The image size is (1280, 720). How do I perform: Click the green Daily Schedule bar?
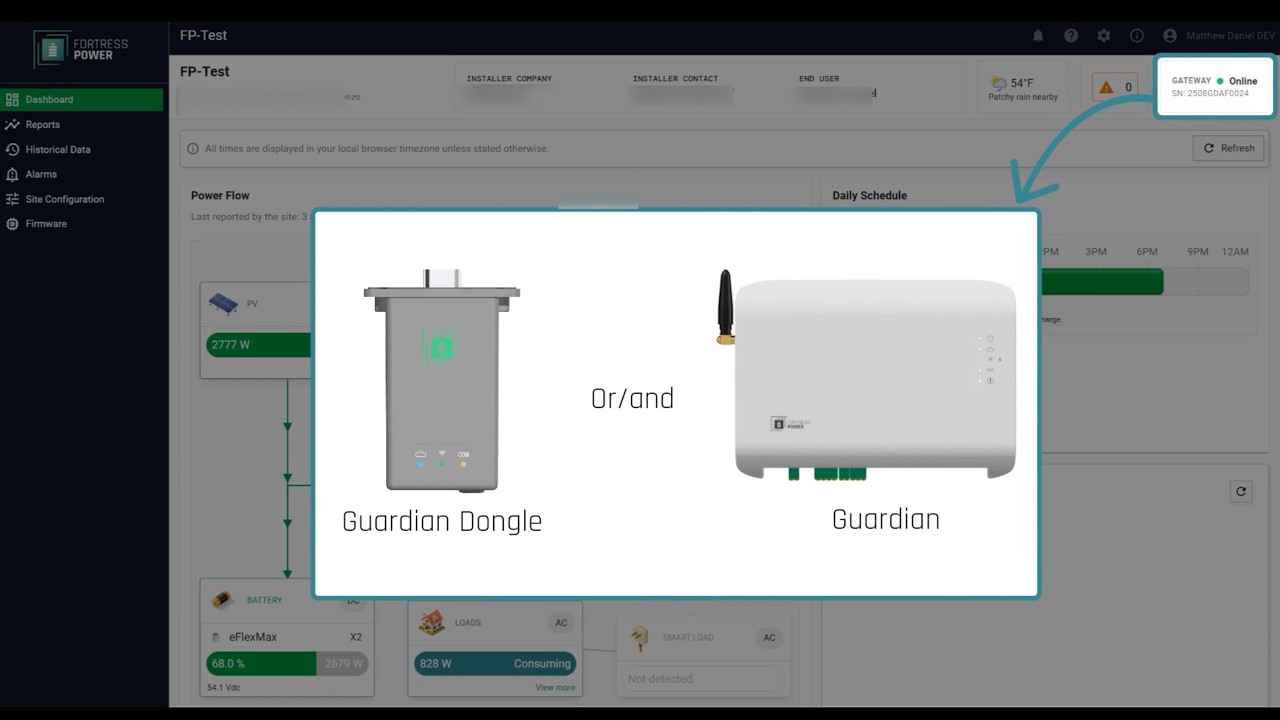pyautogui.click(x=1102, y=282)
